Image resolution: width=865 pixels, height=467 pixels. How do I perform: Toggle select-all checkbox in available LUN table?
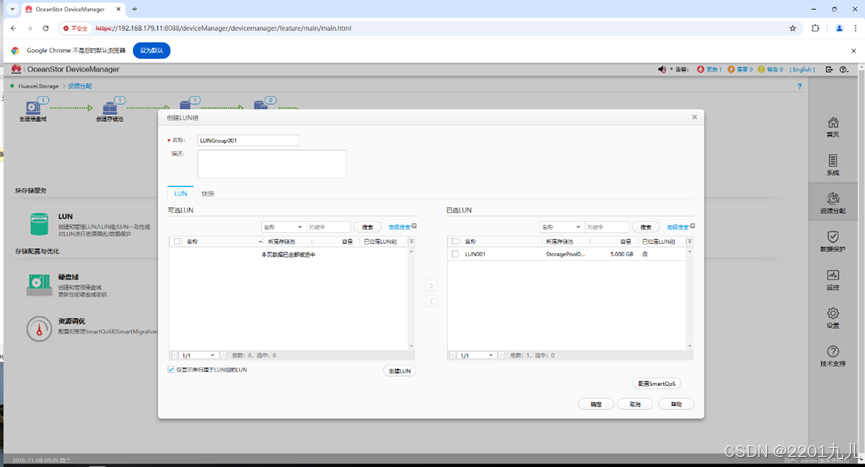[x=177, y=241]
